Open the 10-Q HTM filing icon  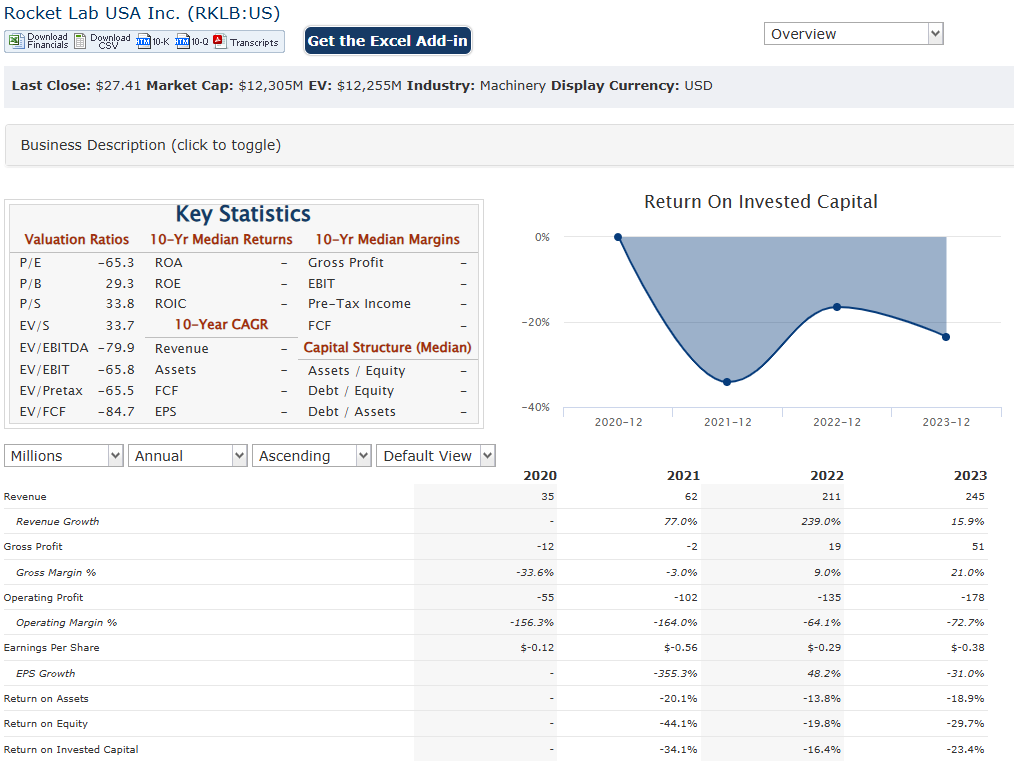(182, 41)
